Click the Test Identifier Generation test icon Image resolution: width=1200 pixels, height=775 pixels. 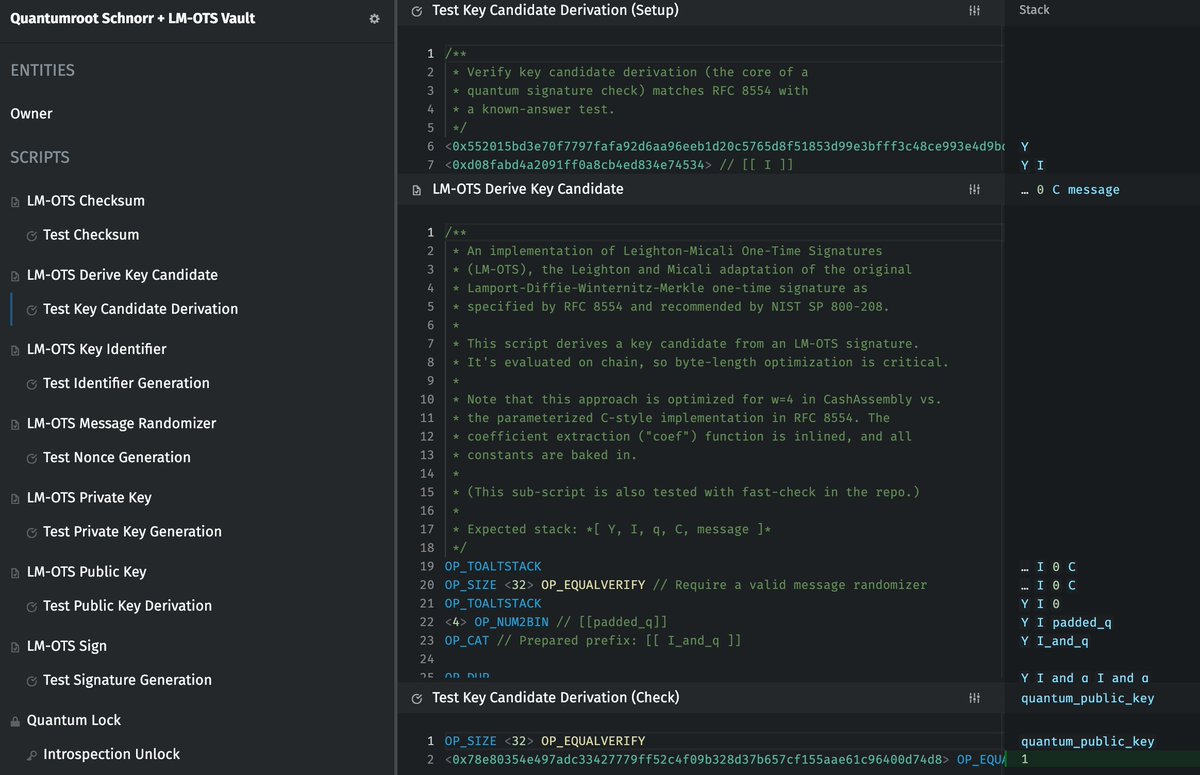tap(32, 384)
